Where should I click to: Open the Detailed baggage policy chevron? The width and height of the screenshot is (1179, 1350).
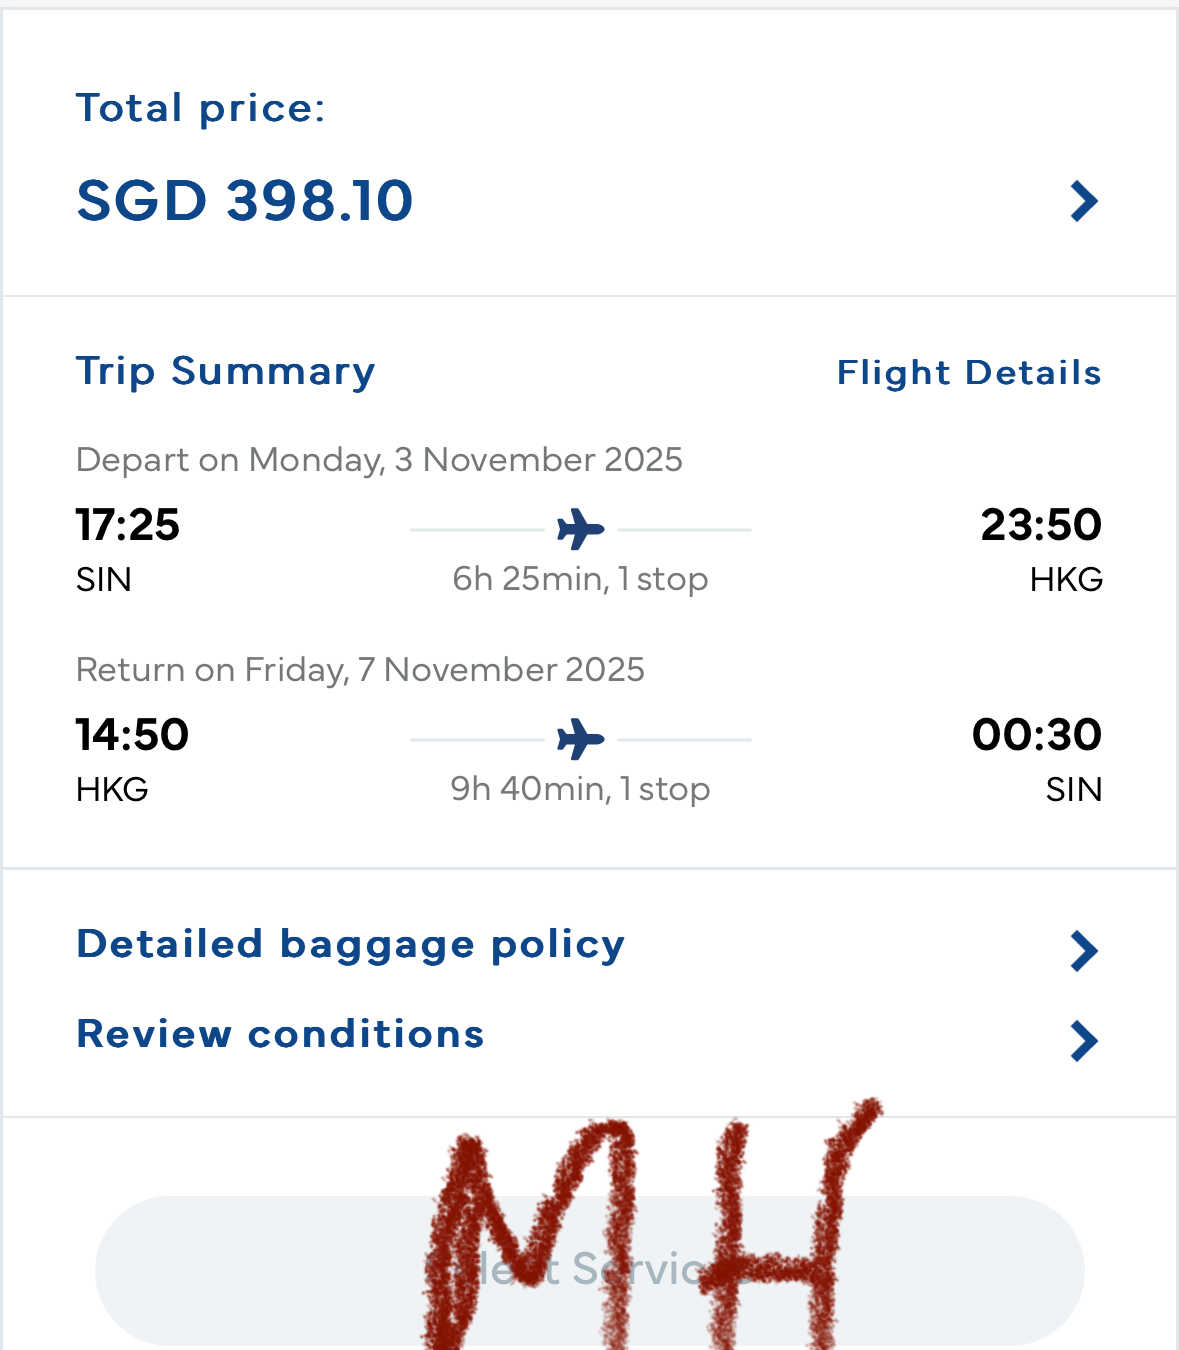[1084, 951]
